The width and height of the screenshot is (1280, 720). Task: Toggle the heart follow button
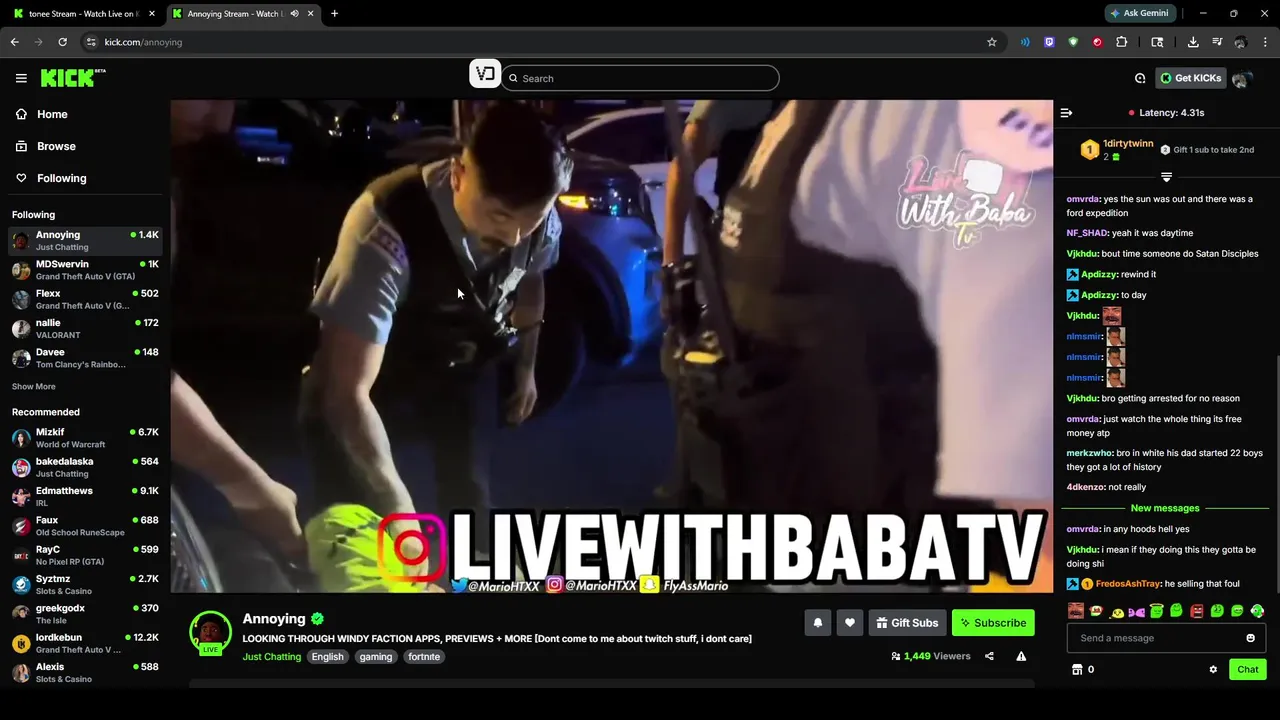[x=849, y=623]
